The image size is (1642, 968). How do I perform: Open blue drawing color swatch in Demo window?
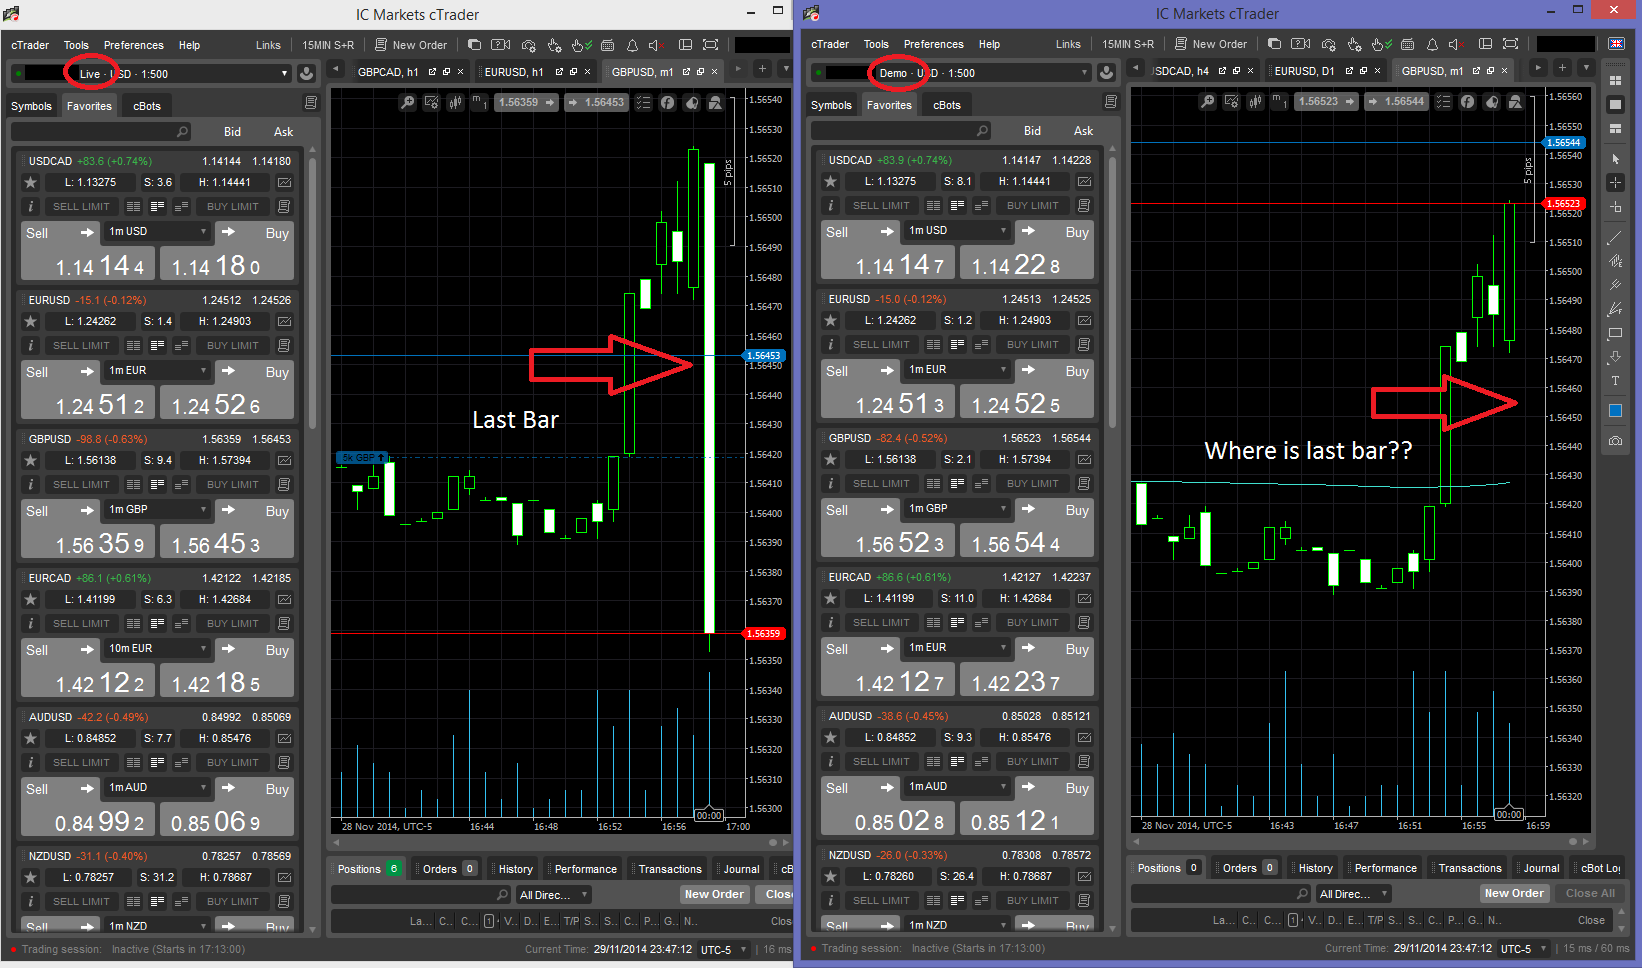pyautogui.click(x=1615, y=411)
